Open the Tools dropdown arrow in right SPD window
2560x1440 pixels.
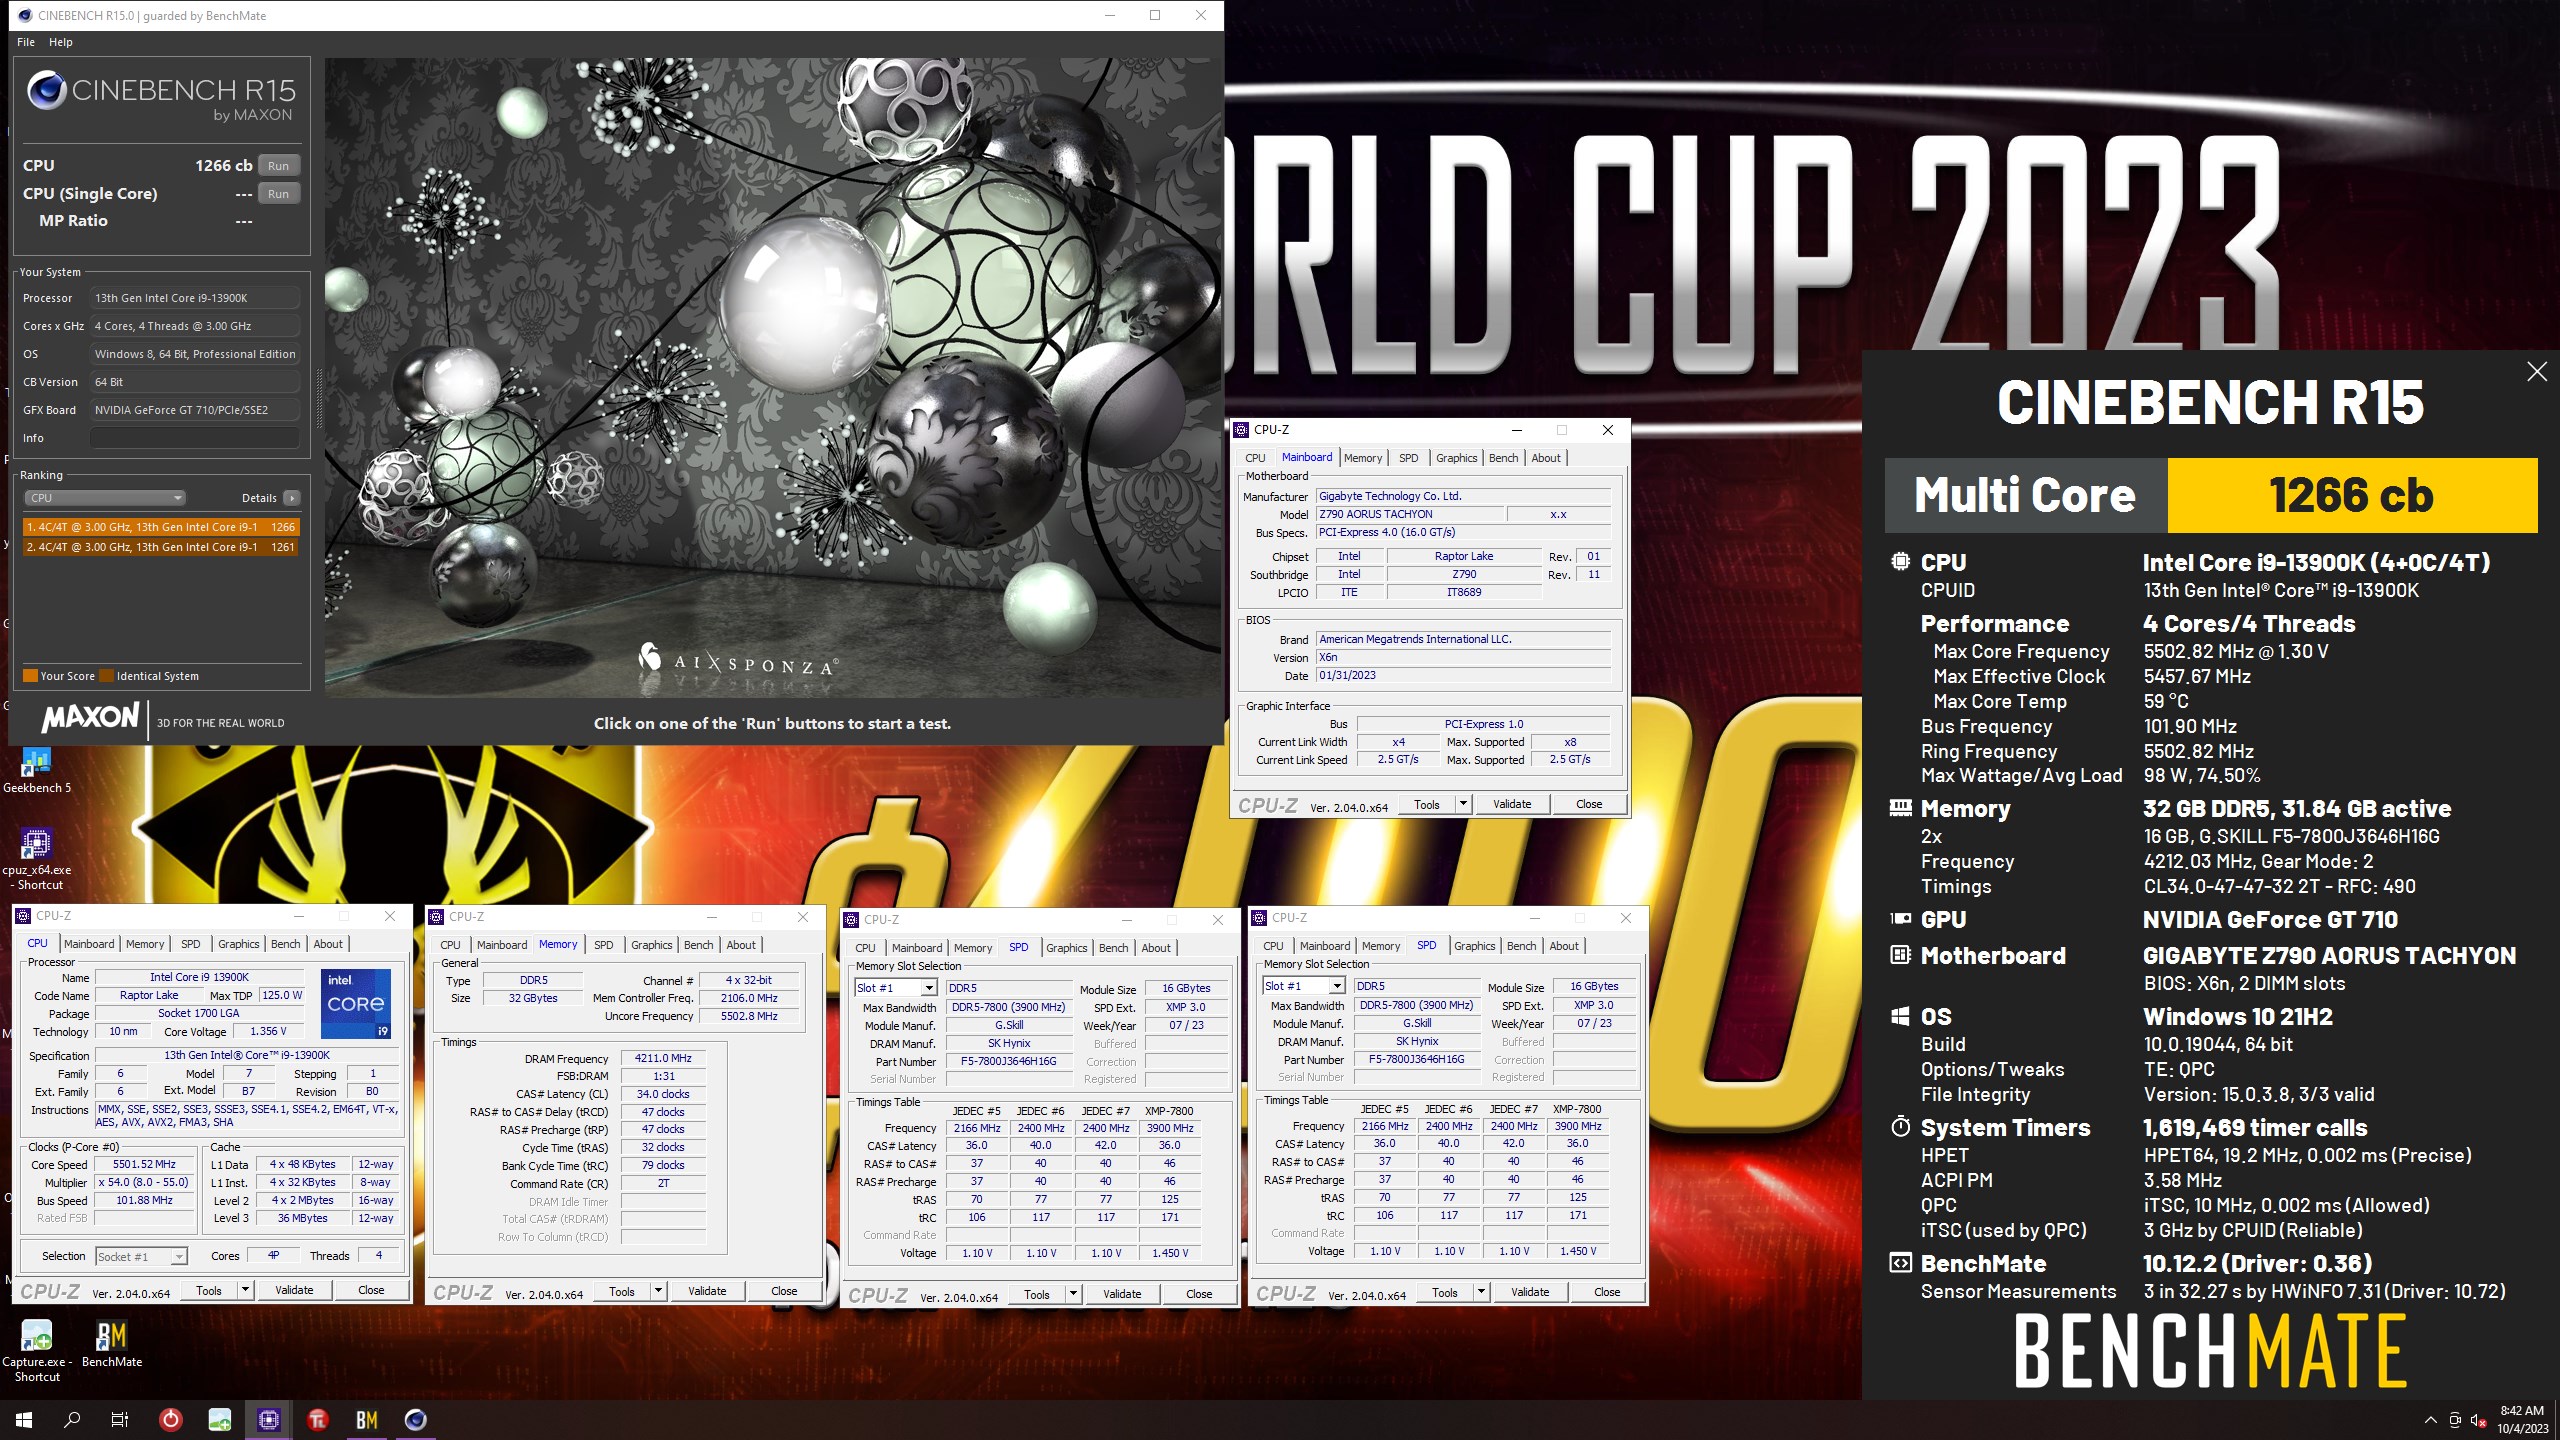click(1481, 1292)
